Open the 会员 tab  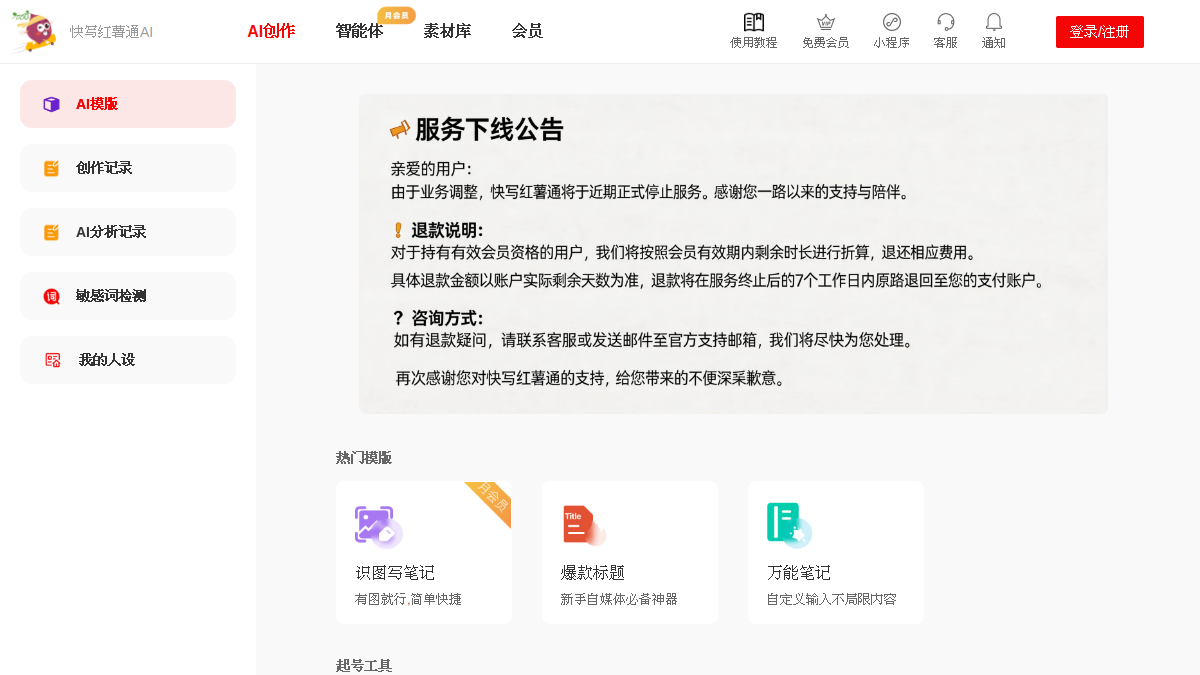click(527, 31)
